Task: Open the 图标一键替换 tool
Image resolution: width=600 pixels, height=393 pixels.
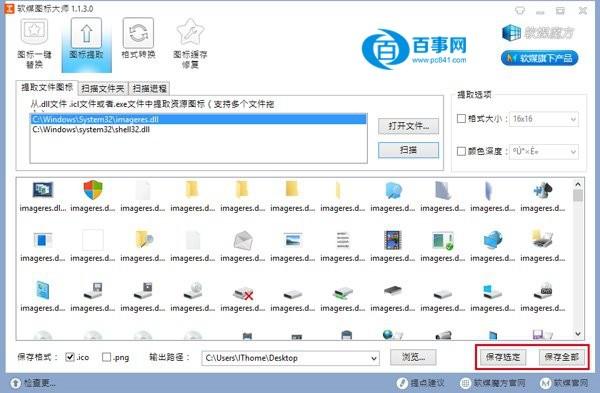Action: click(34, 44)
